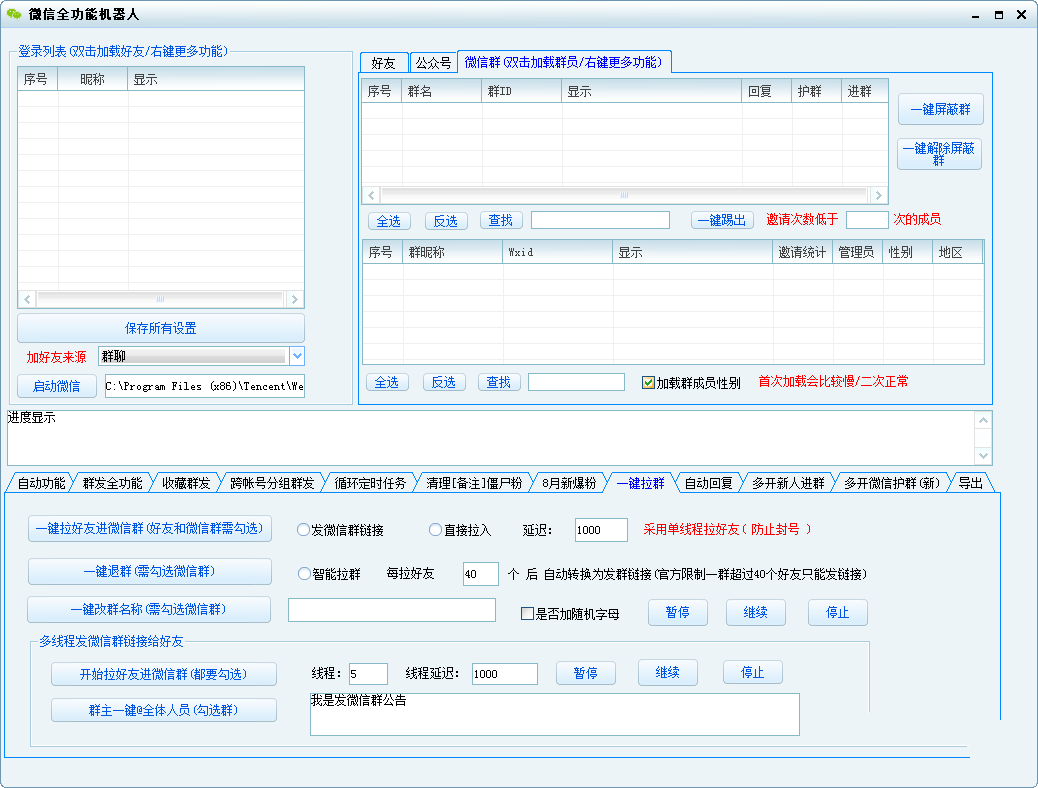
Task: Open the 公众号 tab
Action: click(433, 63)
